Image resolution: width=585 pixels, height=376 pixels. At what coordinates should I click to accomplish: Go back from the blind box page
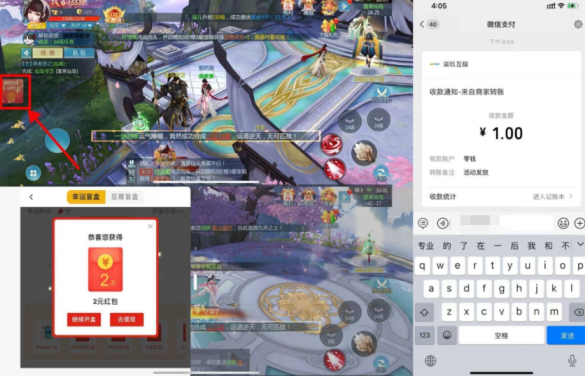31,197
